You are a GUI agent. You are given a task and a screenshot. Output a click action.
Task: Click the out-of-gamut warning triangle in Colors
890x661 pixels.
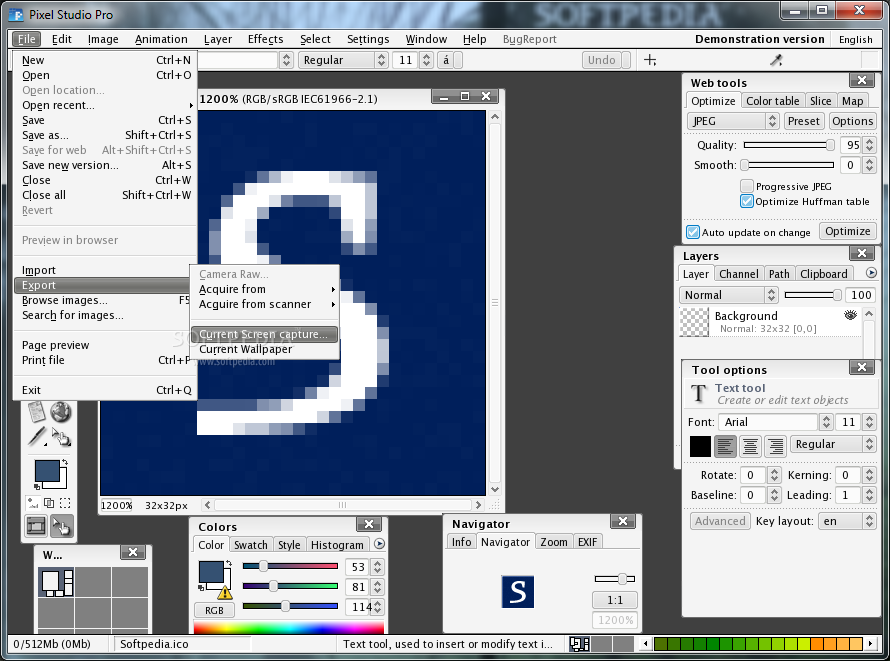[225, 592]
